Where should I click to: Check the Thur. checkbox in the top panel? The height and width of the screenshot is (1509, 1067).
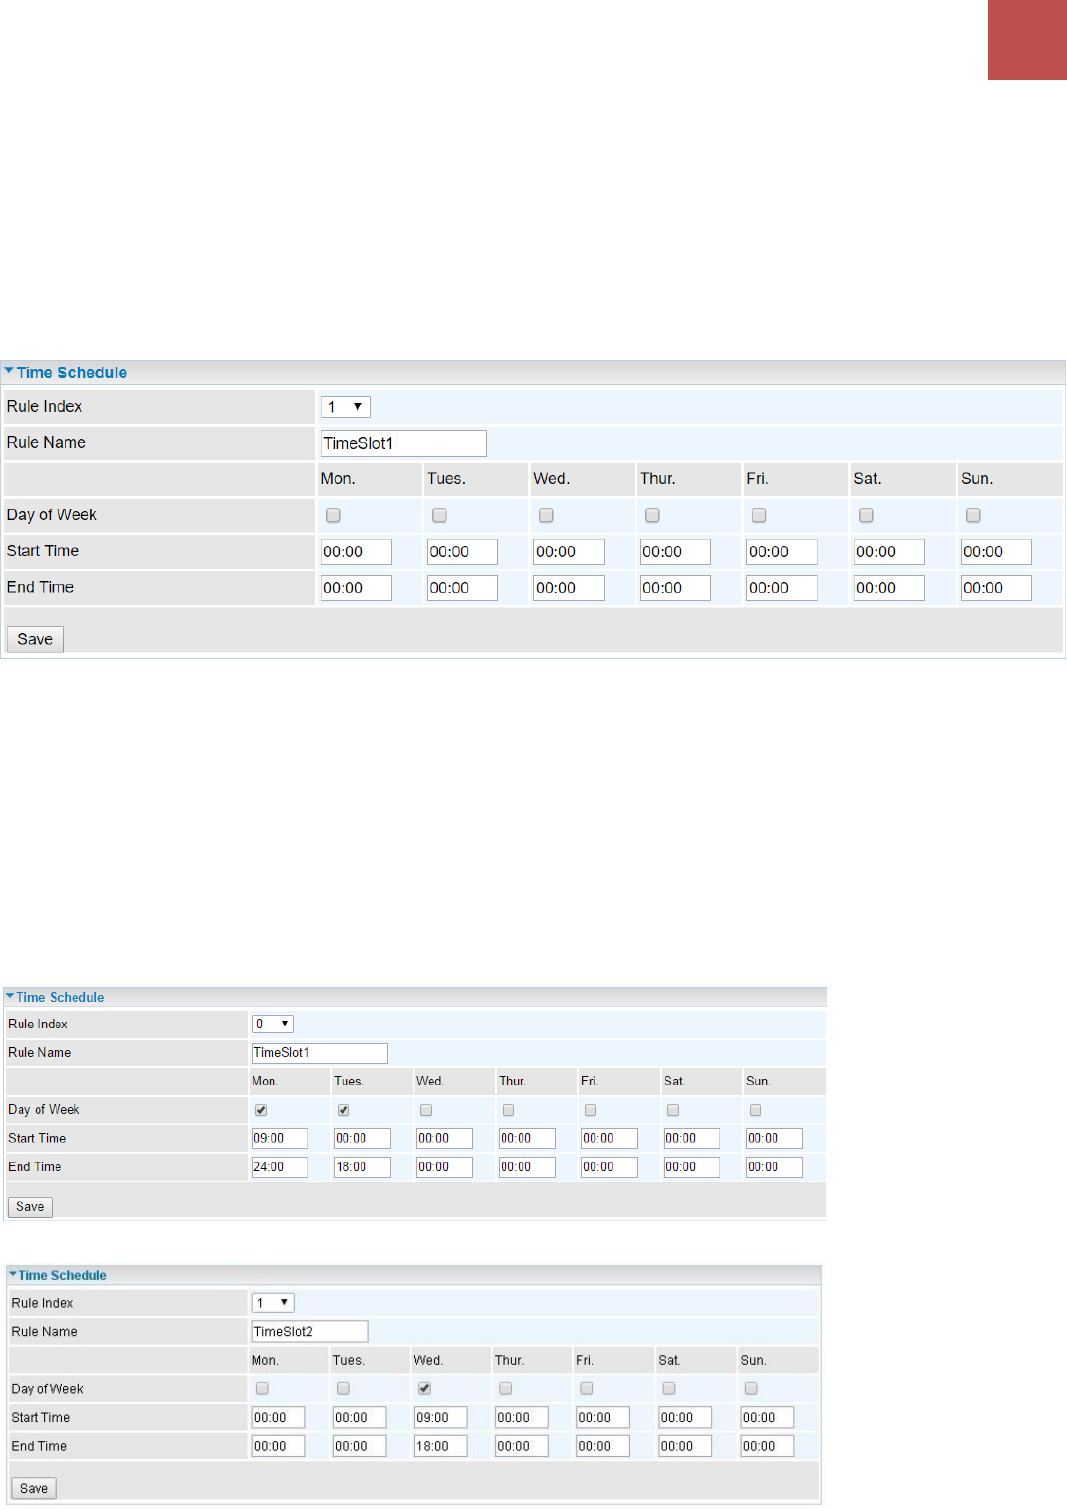652,515
